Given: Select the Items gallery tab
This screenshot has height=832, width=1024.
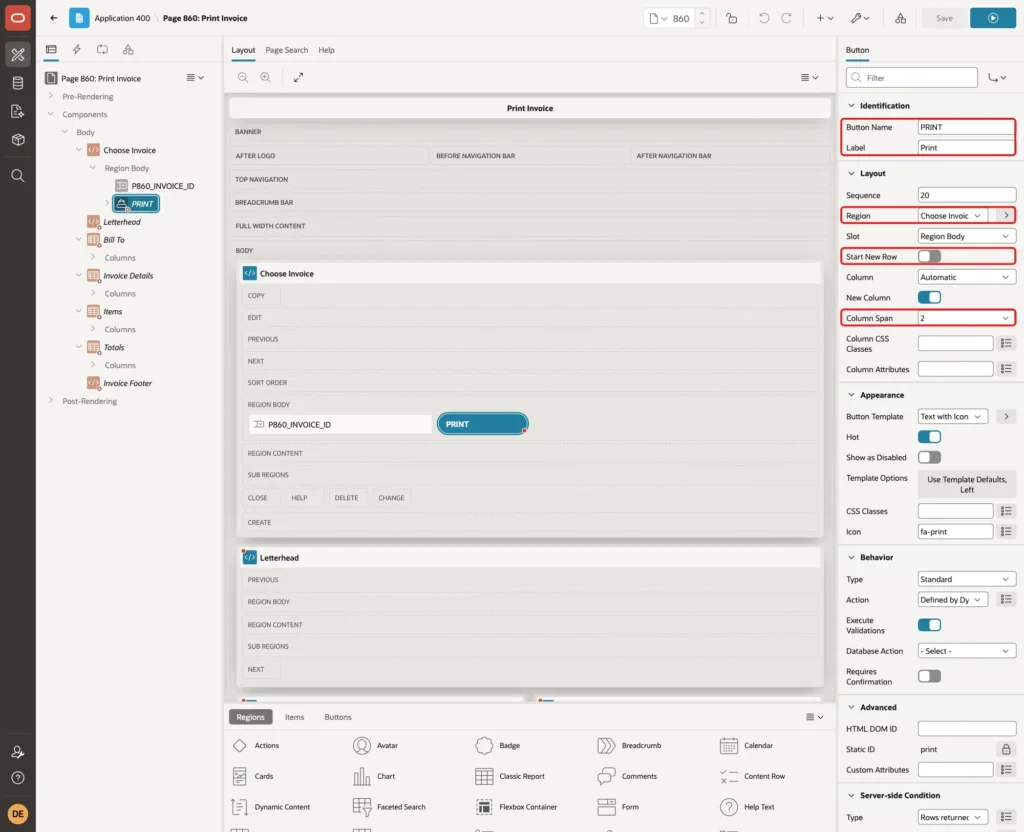Looking at the screenshot, I should pyautogui.click(x=295, y=717).
